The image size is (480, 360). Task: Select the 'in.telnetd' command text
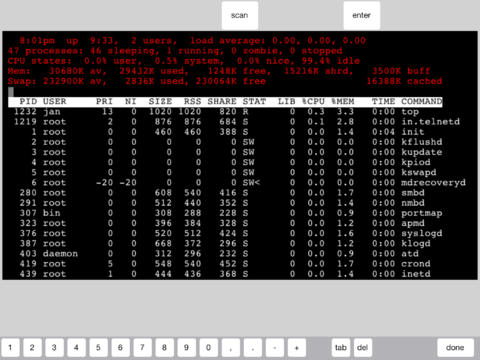point(431,122)
